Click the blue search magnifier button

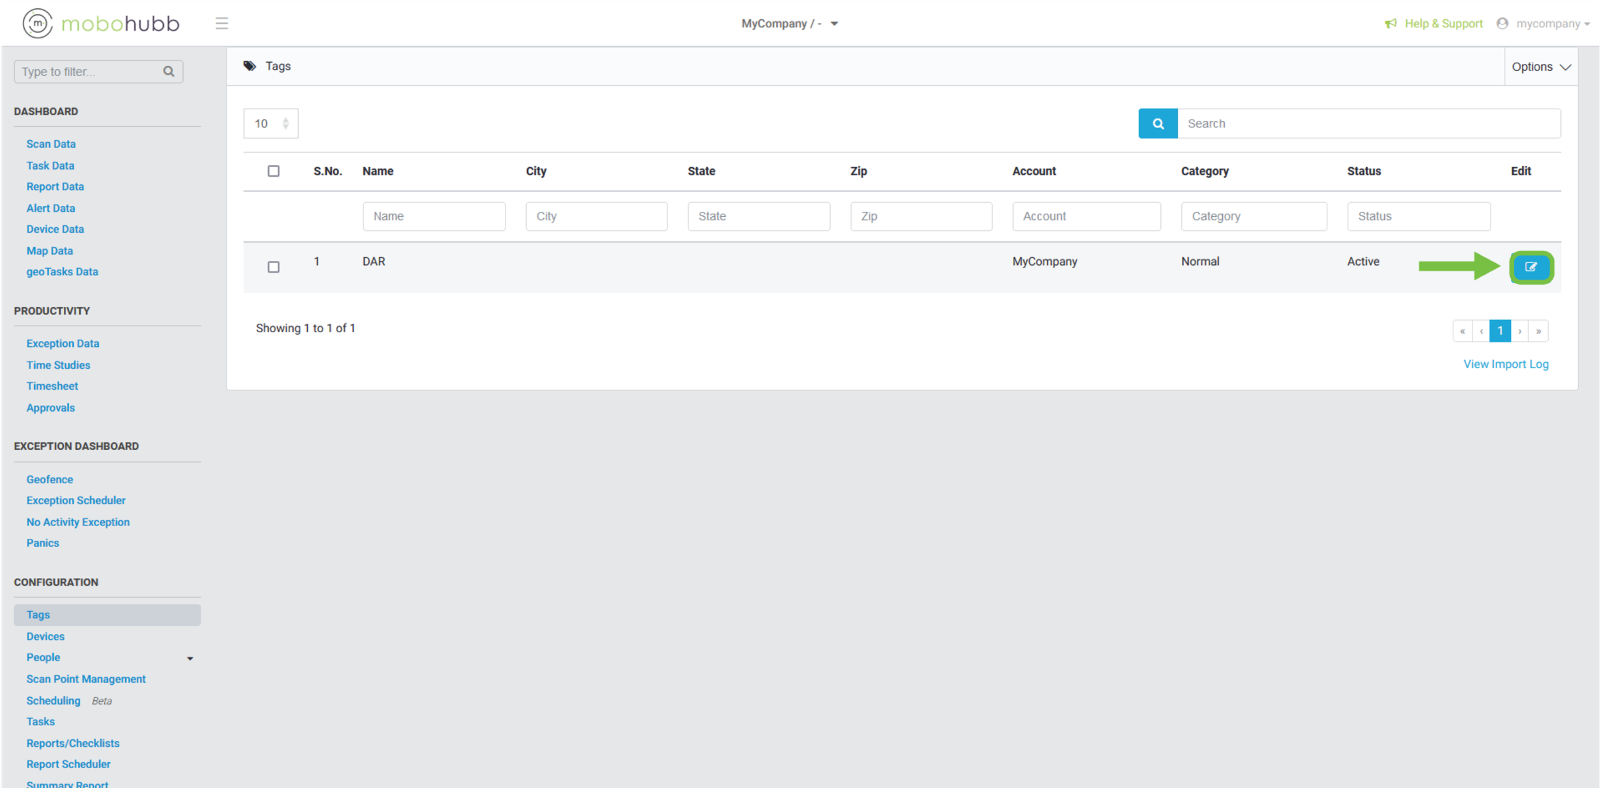coord(1158,124)
